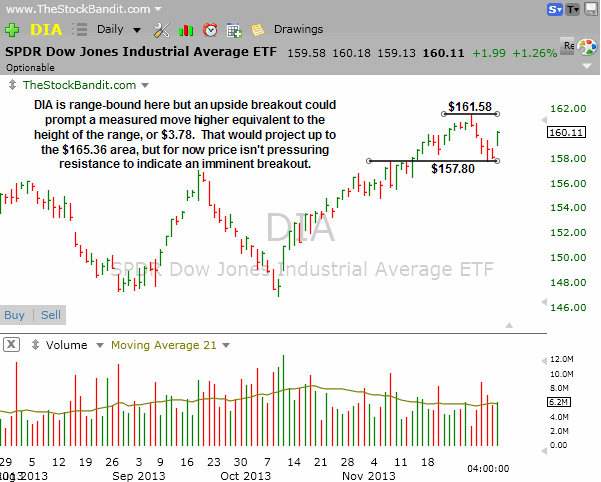This screenshot has height=482, width=601.
Task: Click the 158.00 price axis label
Action: pyautogui.click(x=568, y=158)
